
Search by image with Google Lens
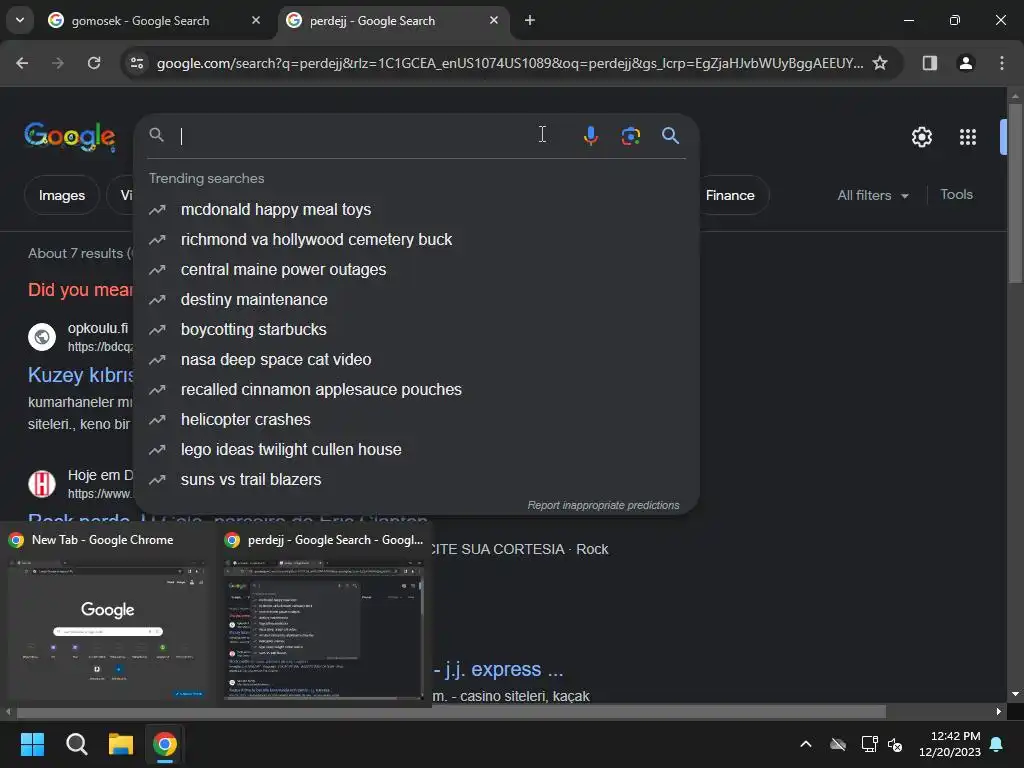[630, 135]
